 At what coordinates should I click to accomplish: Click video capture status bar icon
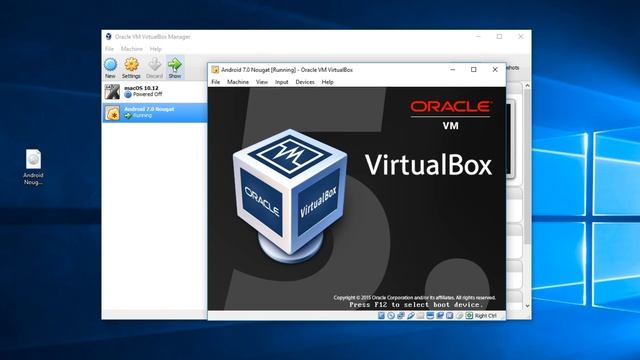click(x=440, y=316)
